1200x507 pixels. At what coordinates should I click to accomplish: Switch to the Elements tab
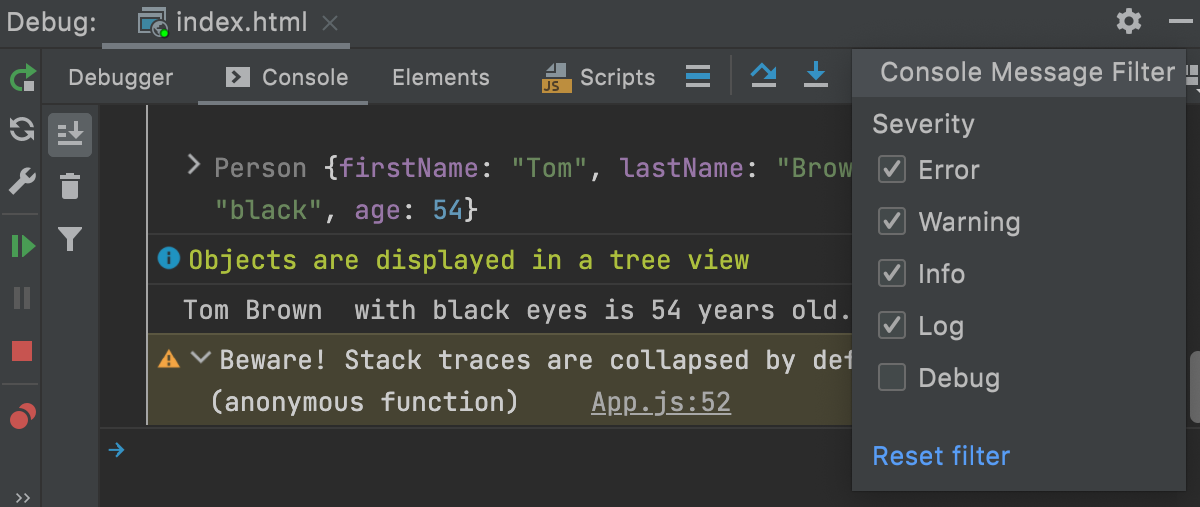[x=440, y=78]
